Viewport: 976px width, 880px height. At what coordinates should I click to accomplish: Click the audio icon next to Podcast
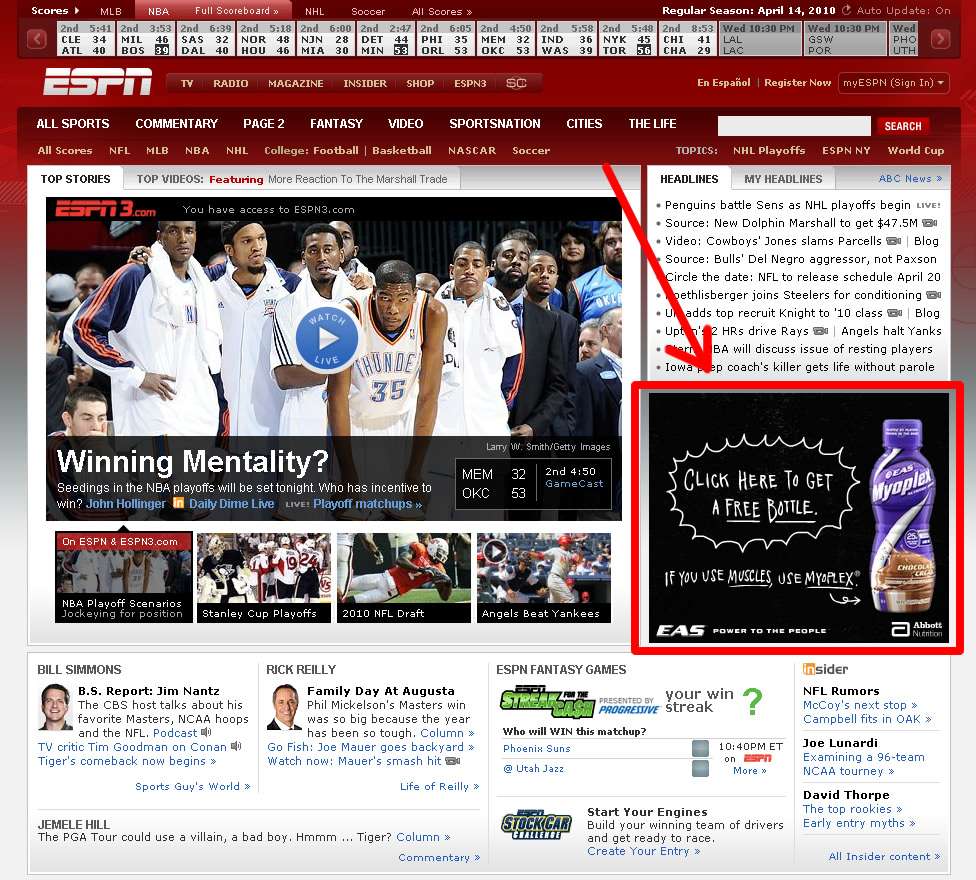click(206, 733)
